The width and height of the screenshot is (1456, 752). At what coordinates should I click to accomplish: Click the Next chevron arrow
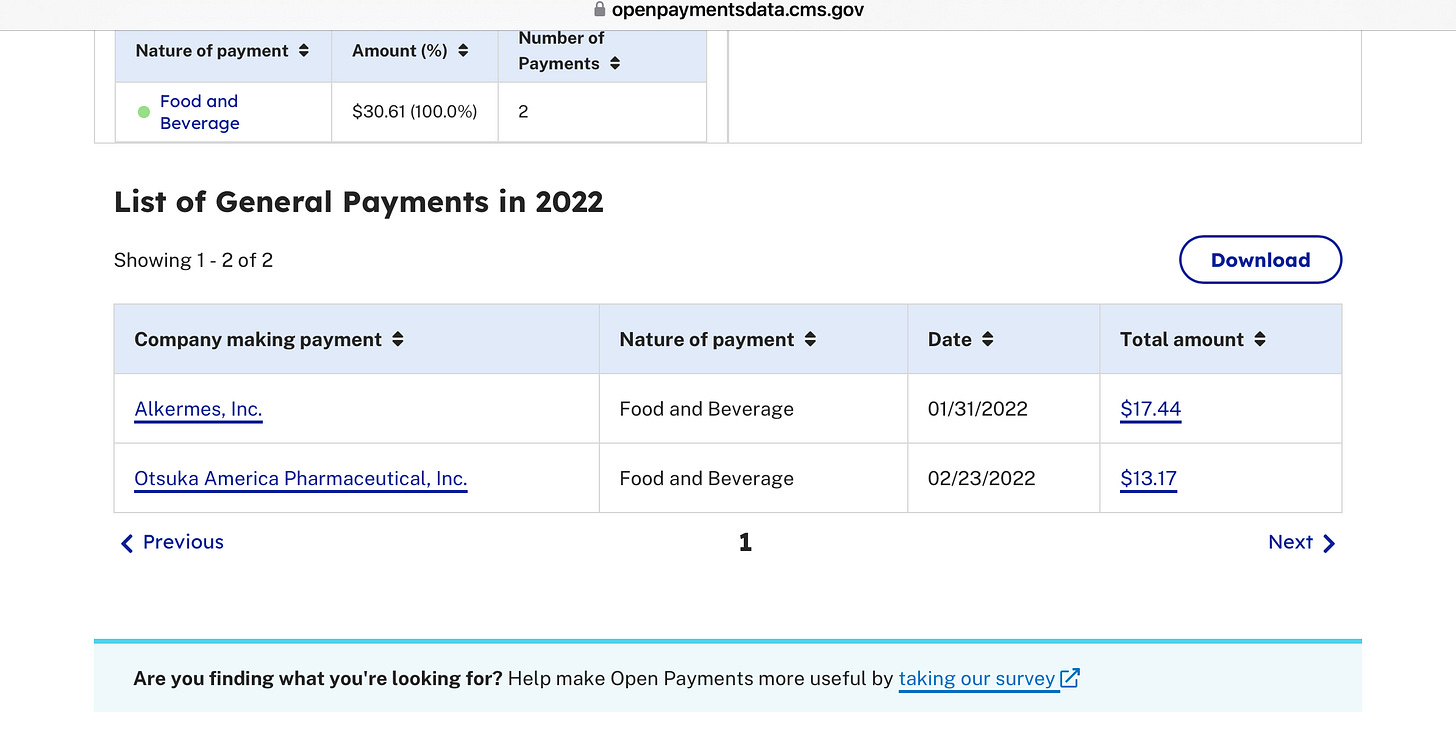[x=1329, y=543]
